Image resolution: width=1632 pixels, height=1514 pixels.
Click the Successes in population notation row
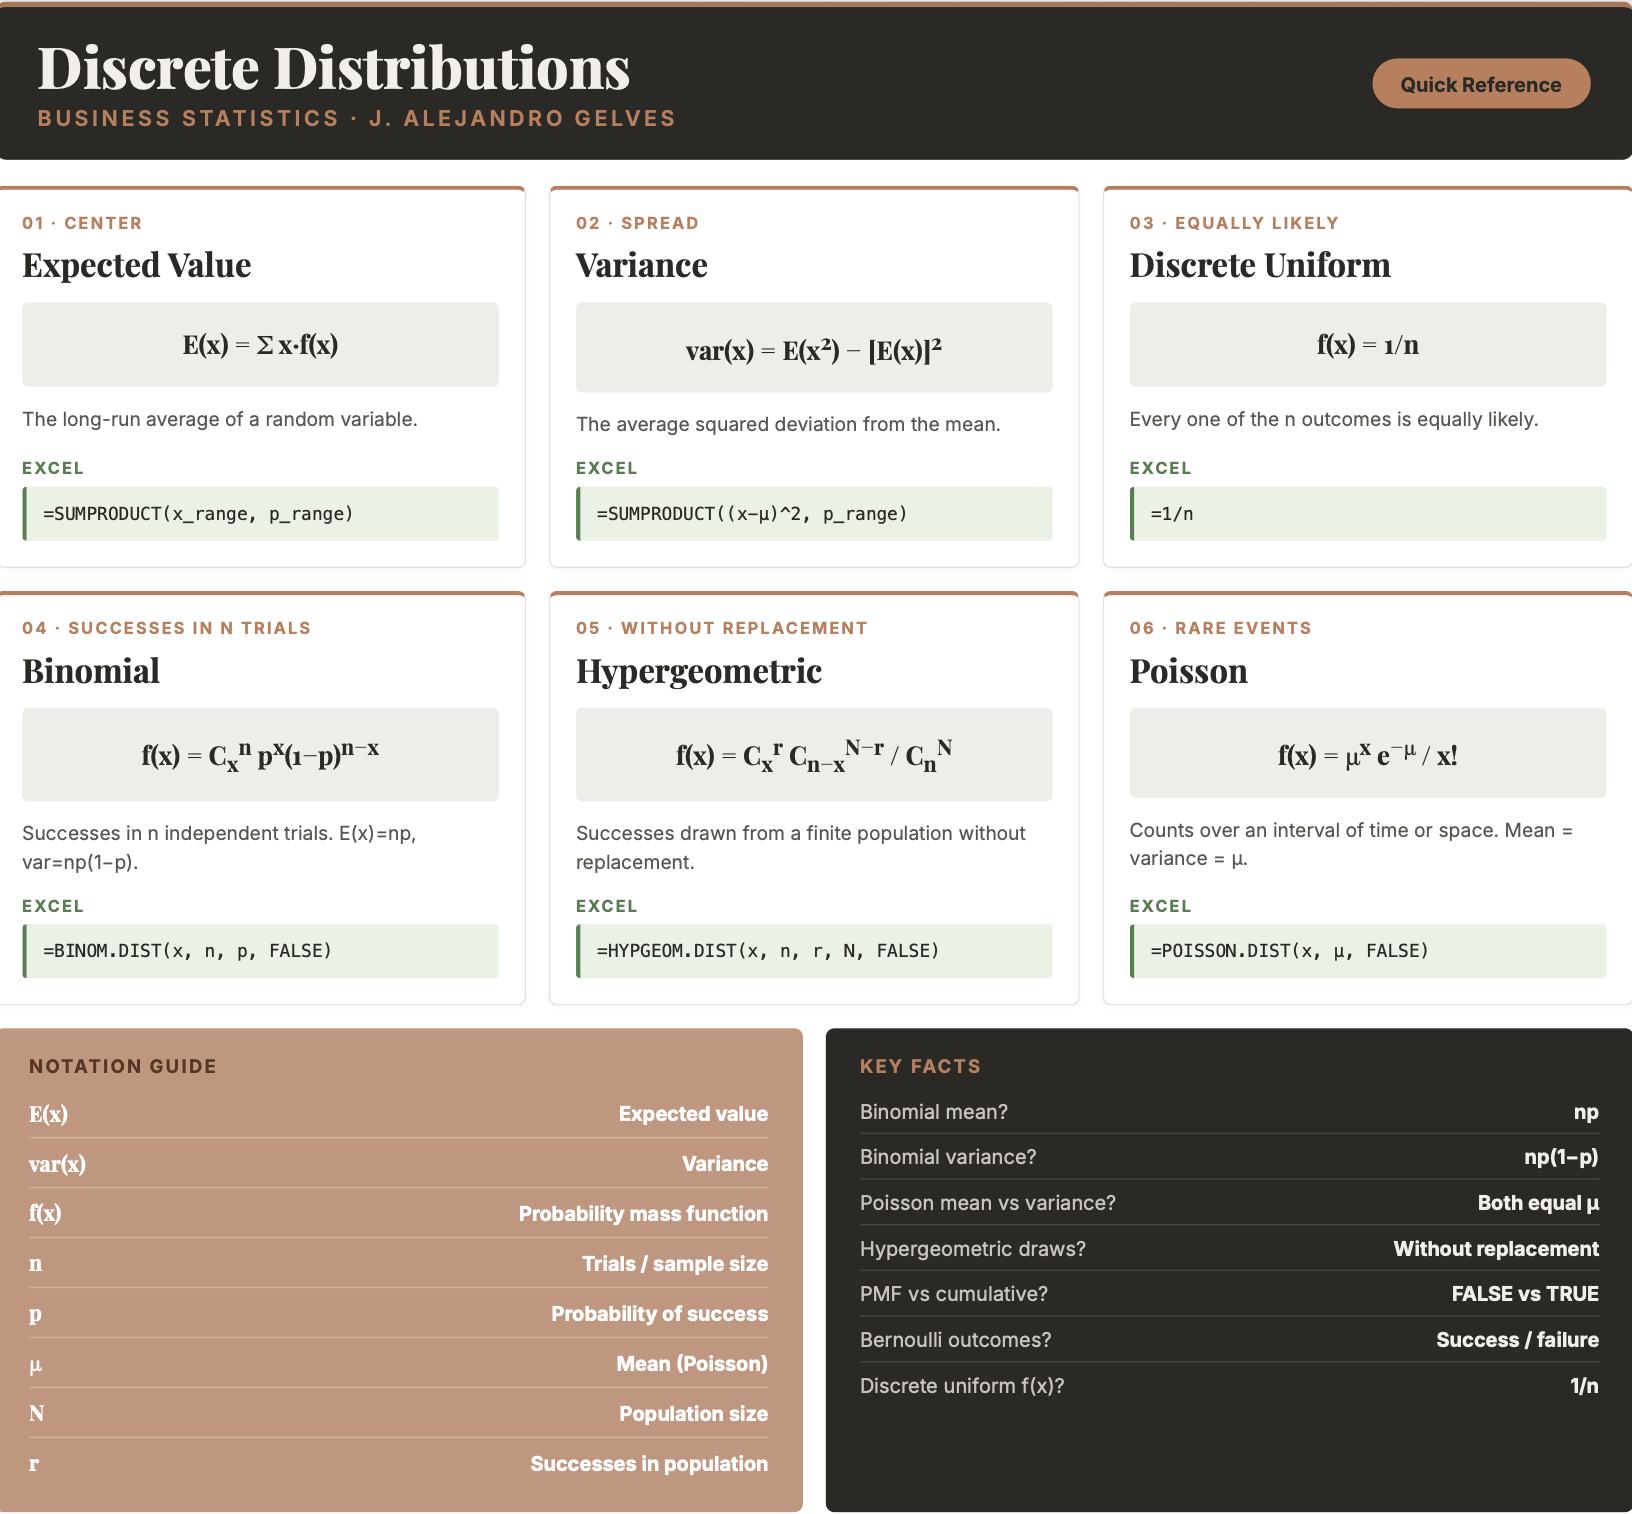pos(398,1463)
